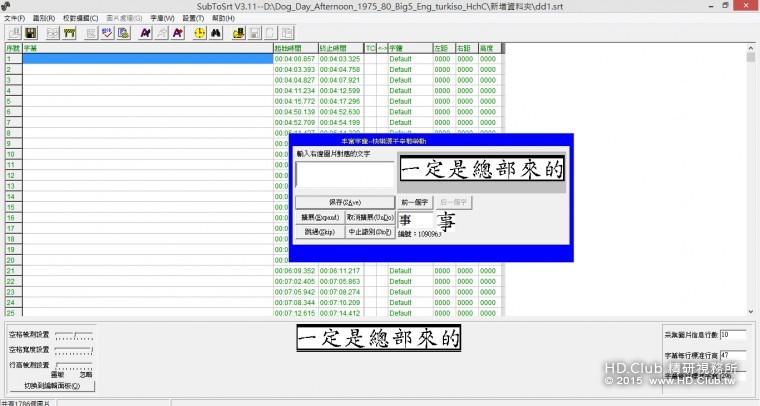This screenshot has height=406, width=760.
Task: Click the binoculars search icon
Action: (x=216, y=33)
